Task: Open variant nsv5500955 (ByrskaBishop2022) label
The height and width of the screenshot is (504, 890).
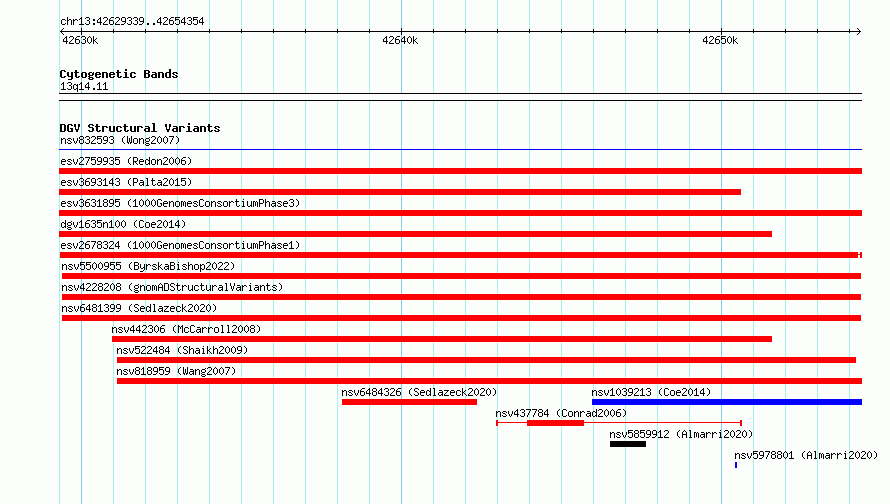Action: point(148,266)
